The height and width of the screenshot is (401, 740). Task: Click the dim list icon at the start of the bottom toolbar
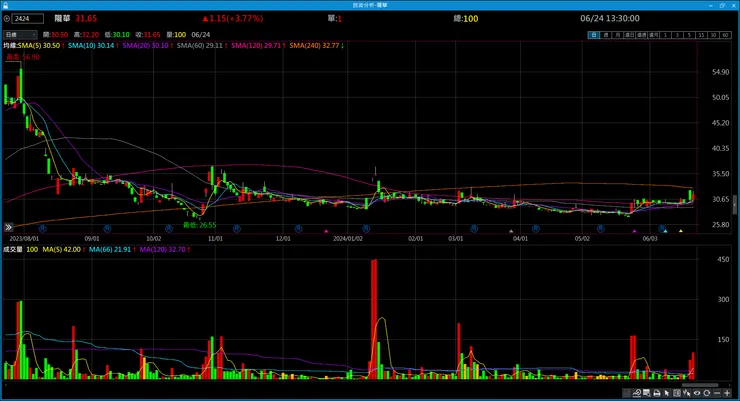626,393
